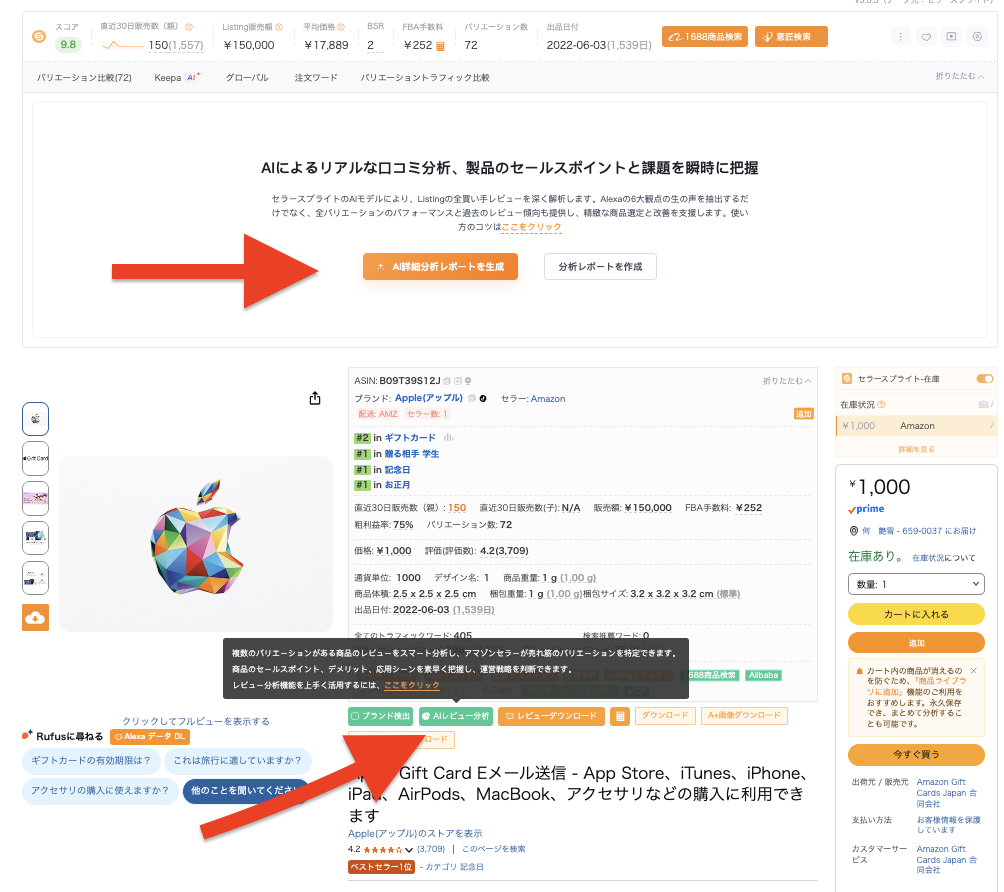The width and height of the screenshot is (1004, 892).
Task: Add item with カートに入れる button
Action: click(916, 614)
